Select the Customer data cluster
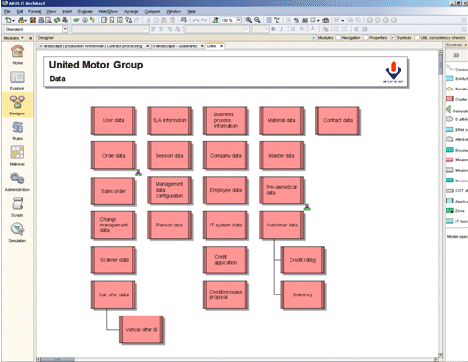Image resolution: width=468 pixels, height=362 pixels. coord(282,225)
